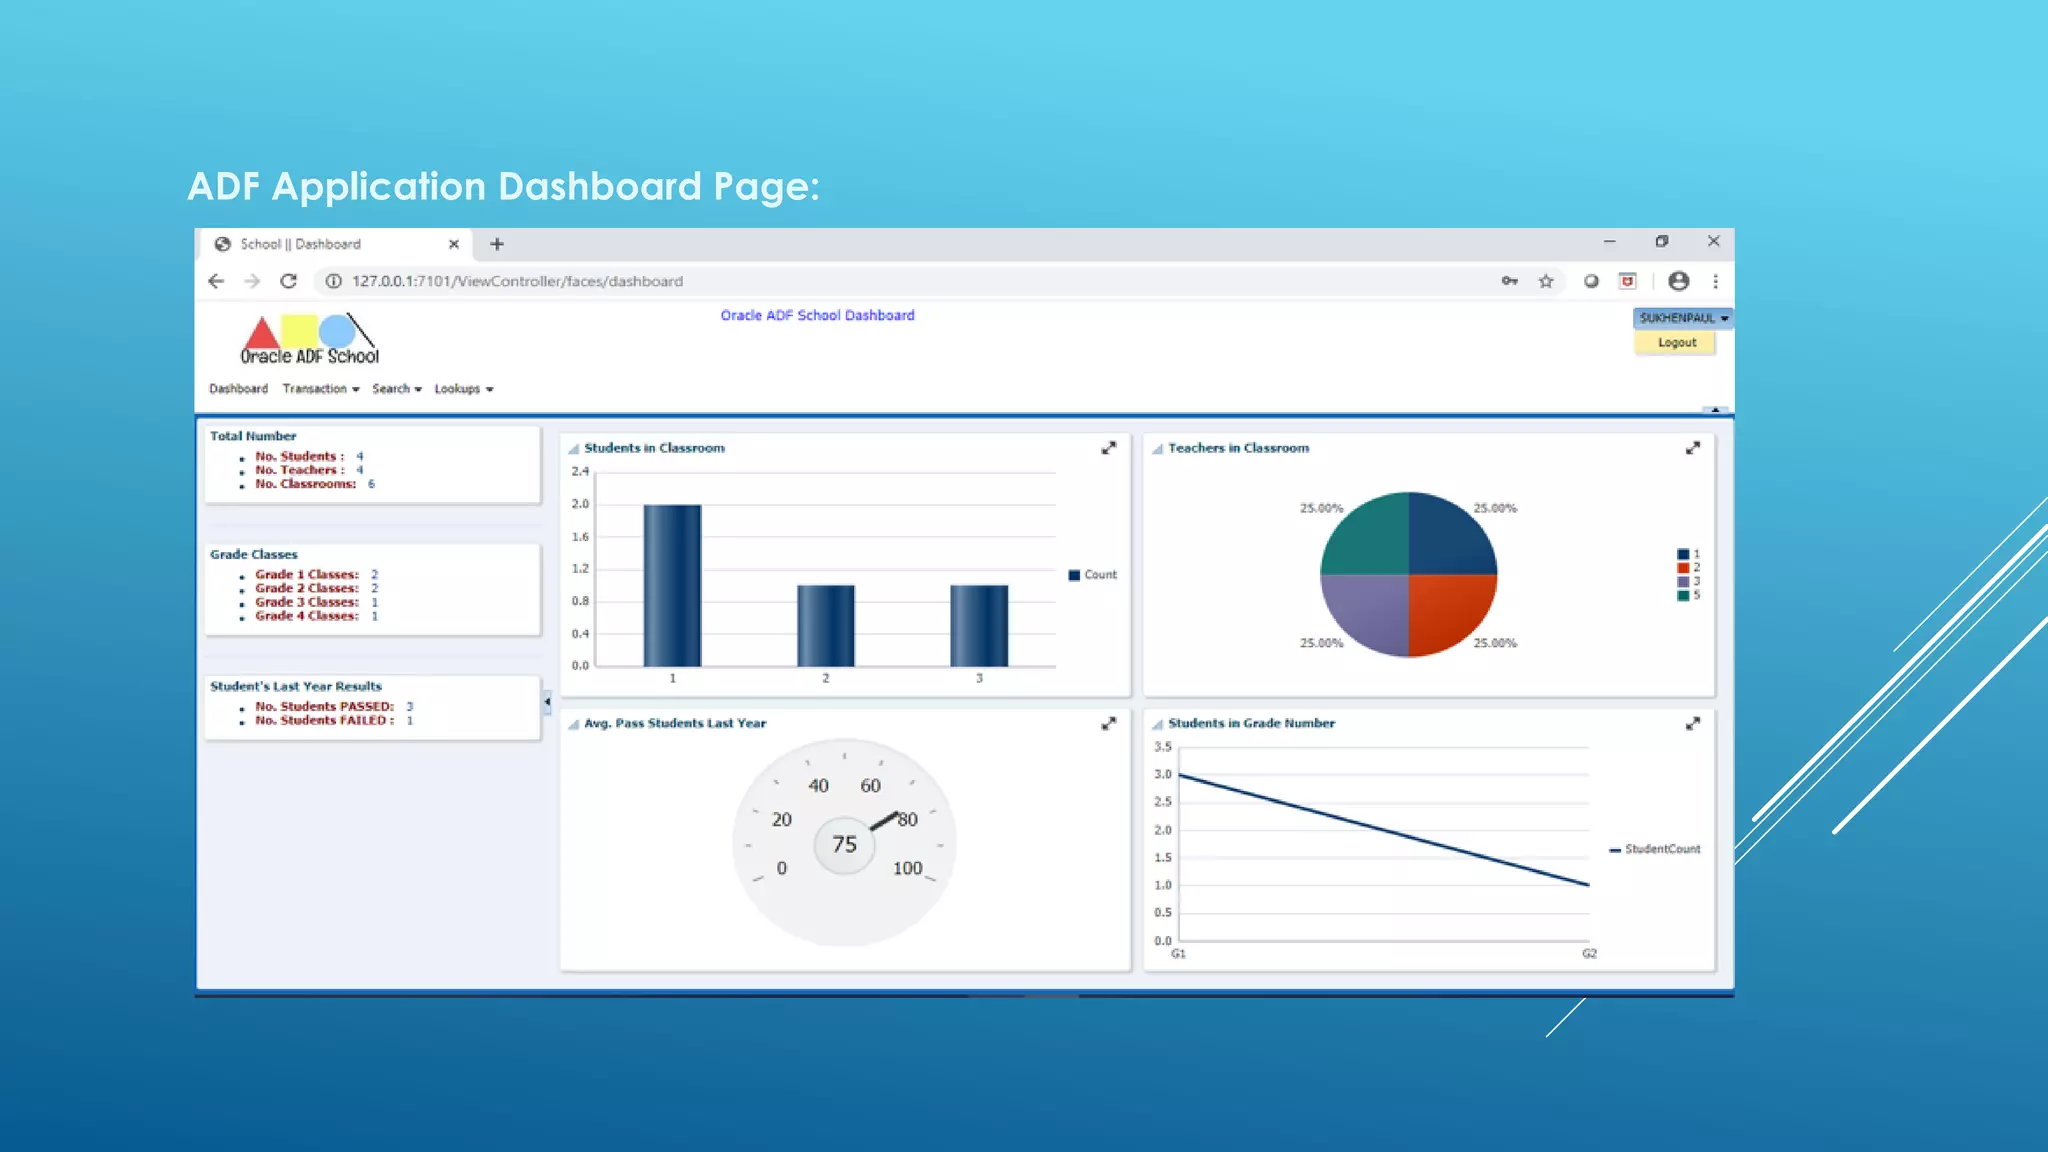Open the Dashboard menu item
2048x1152 pixels.
[238, 389]
